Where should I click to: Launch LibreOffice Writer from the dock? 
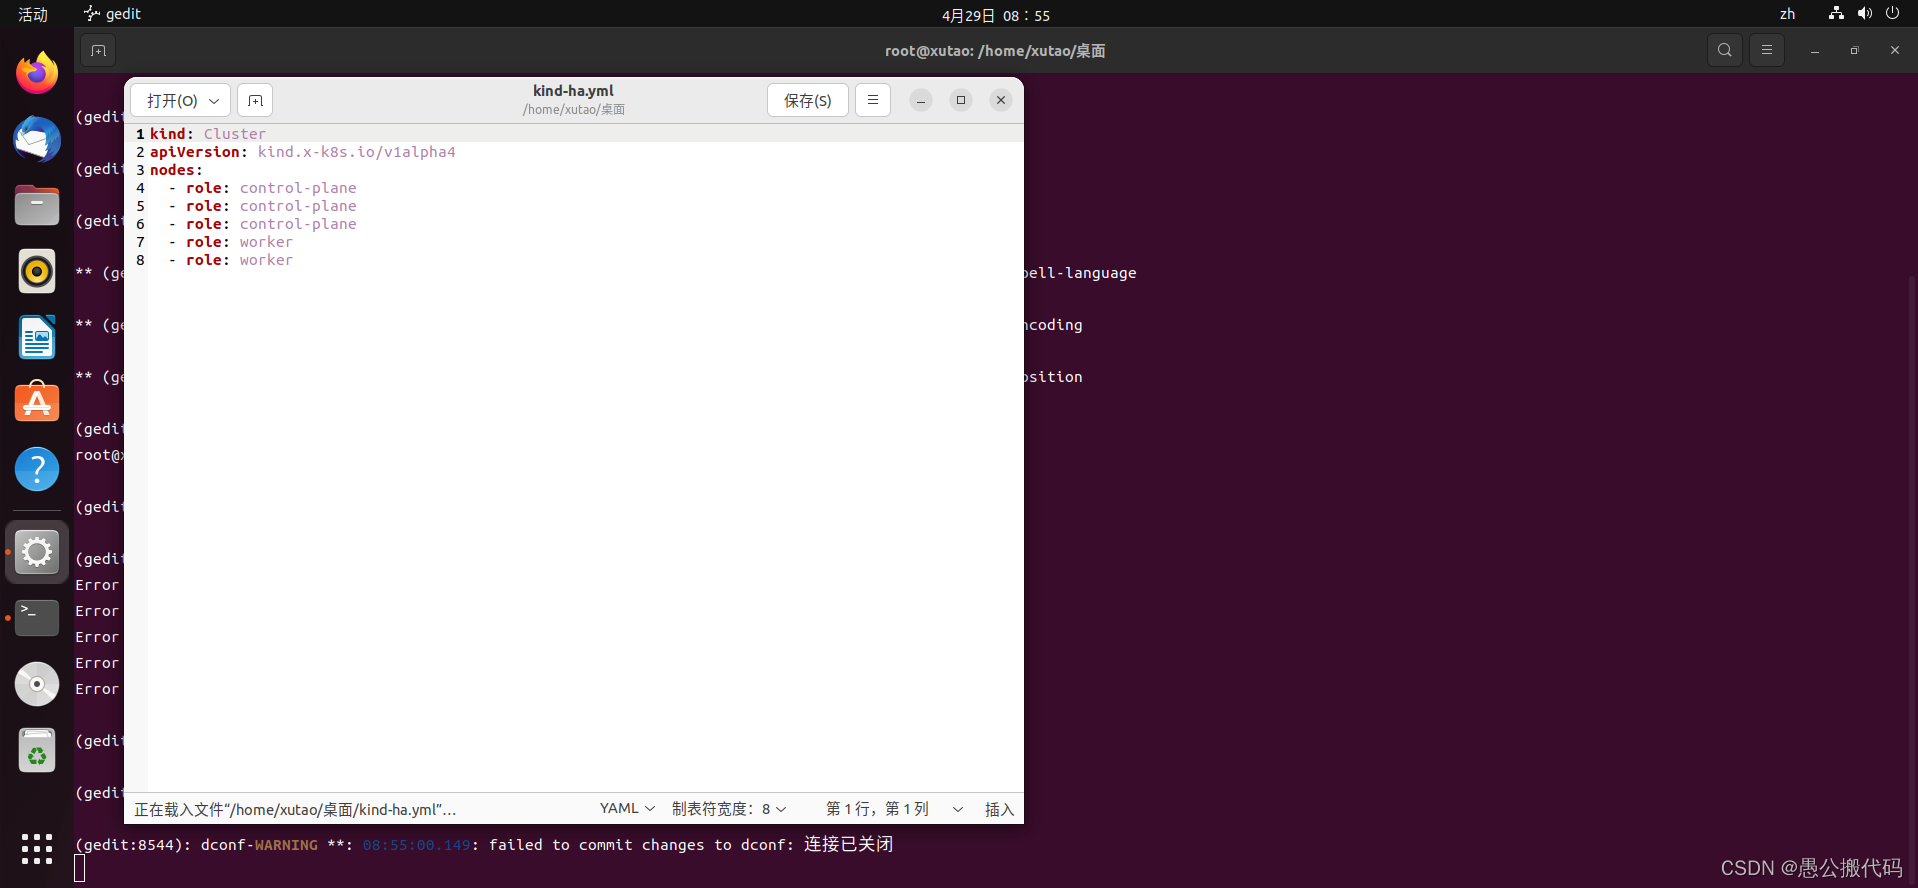(37, 337)
